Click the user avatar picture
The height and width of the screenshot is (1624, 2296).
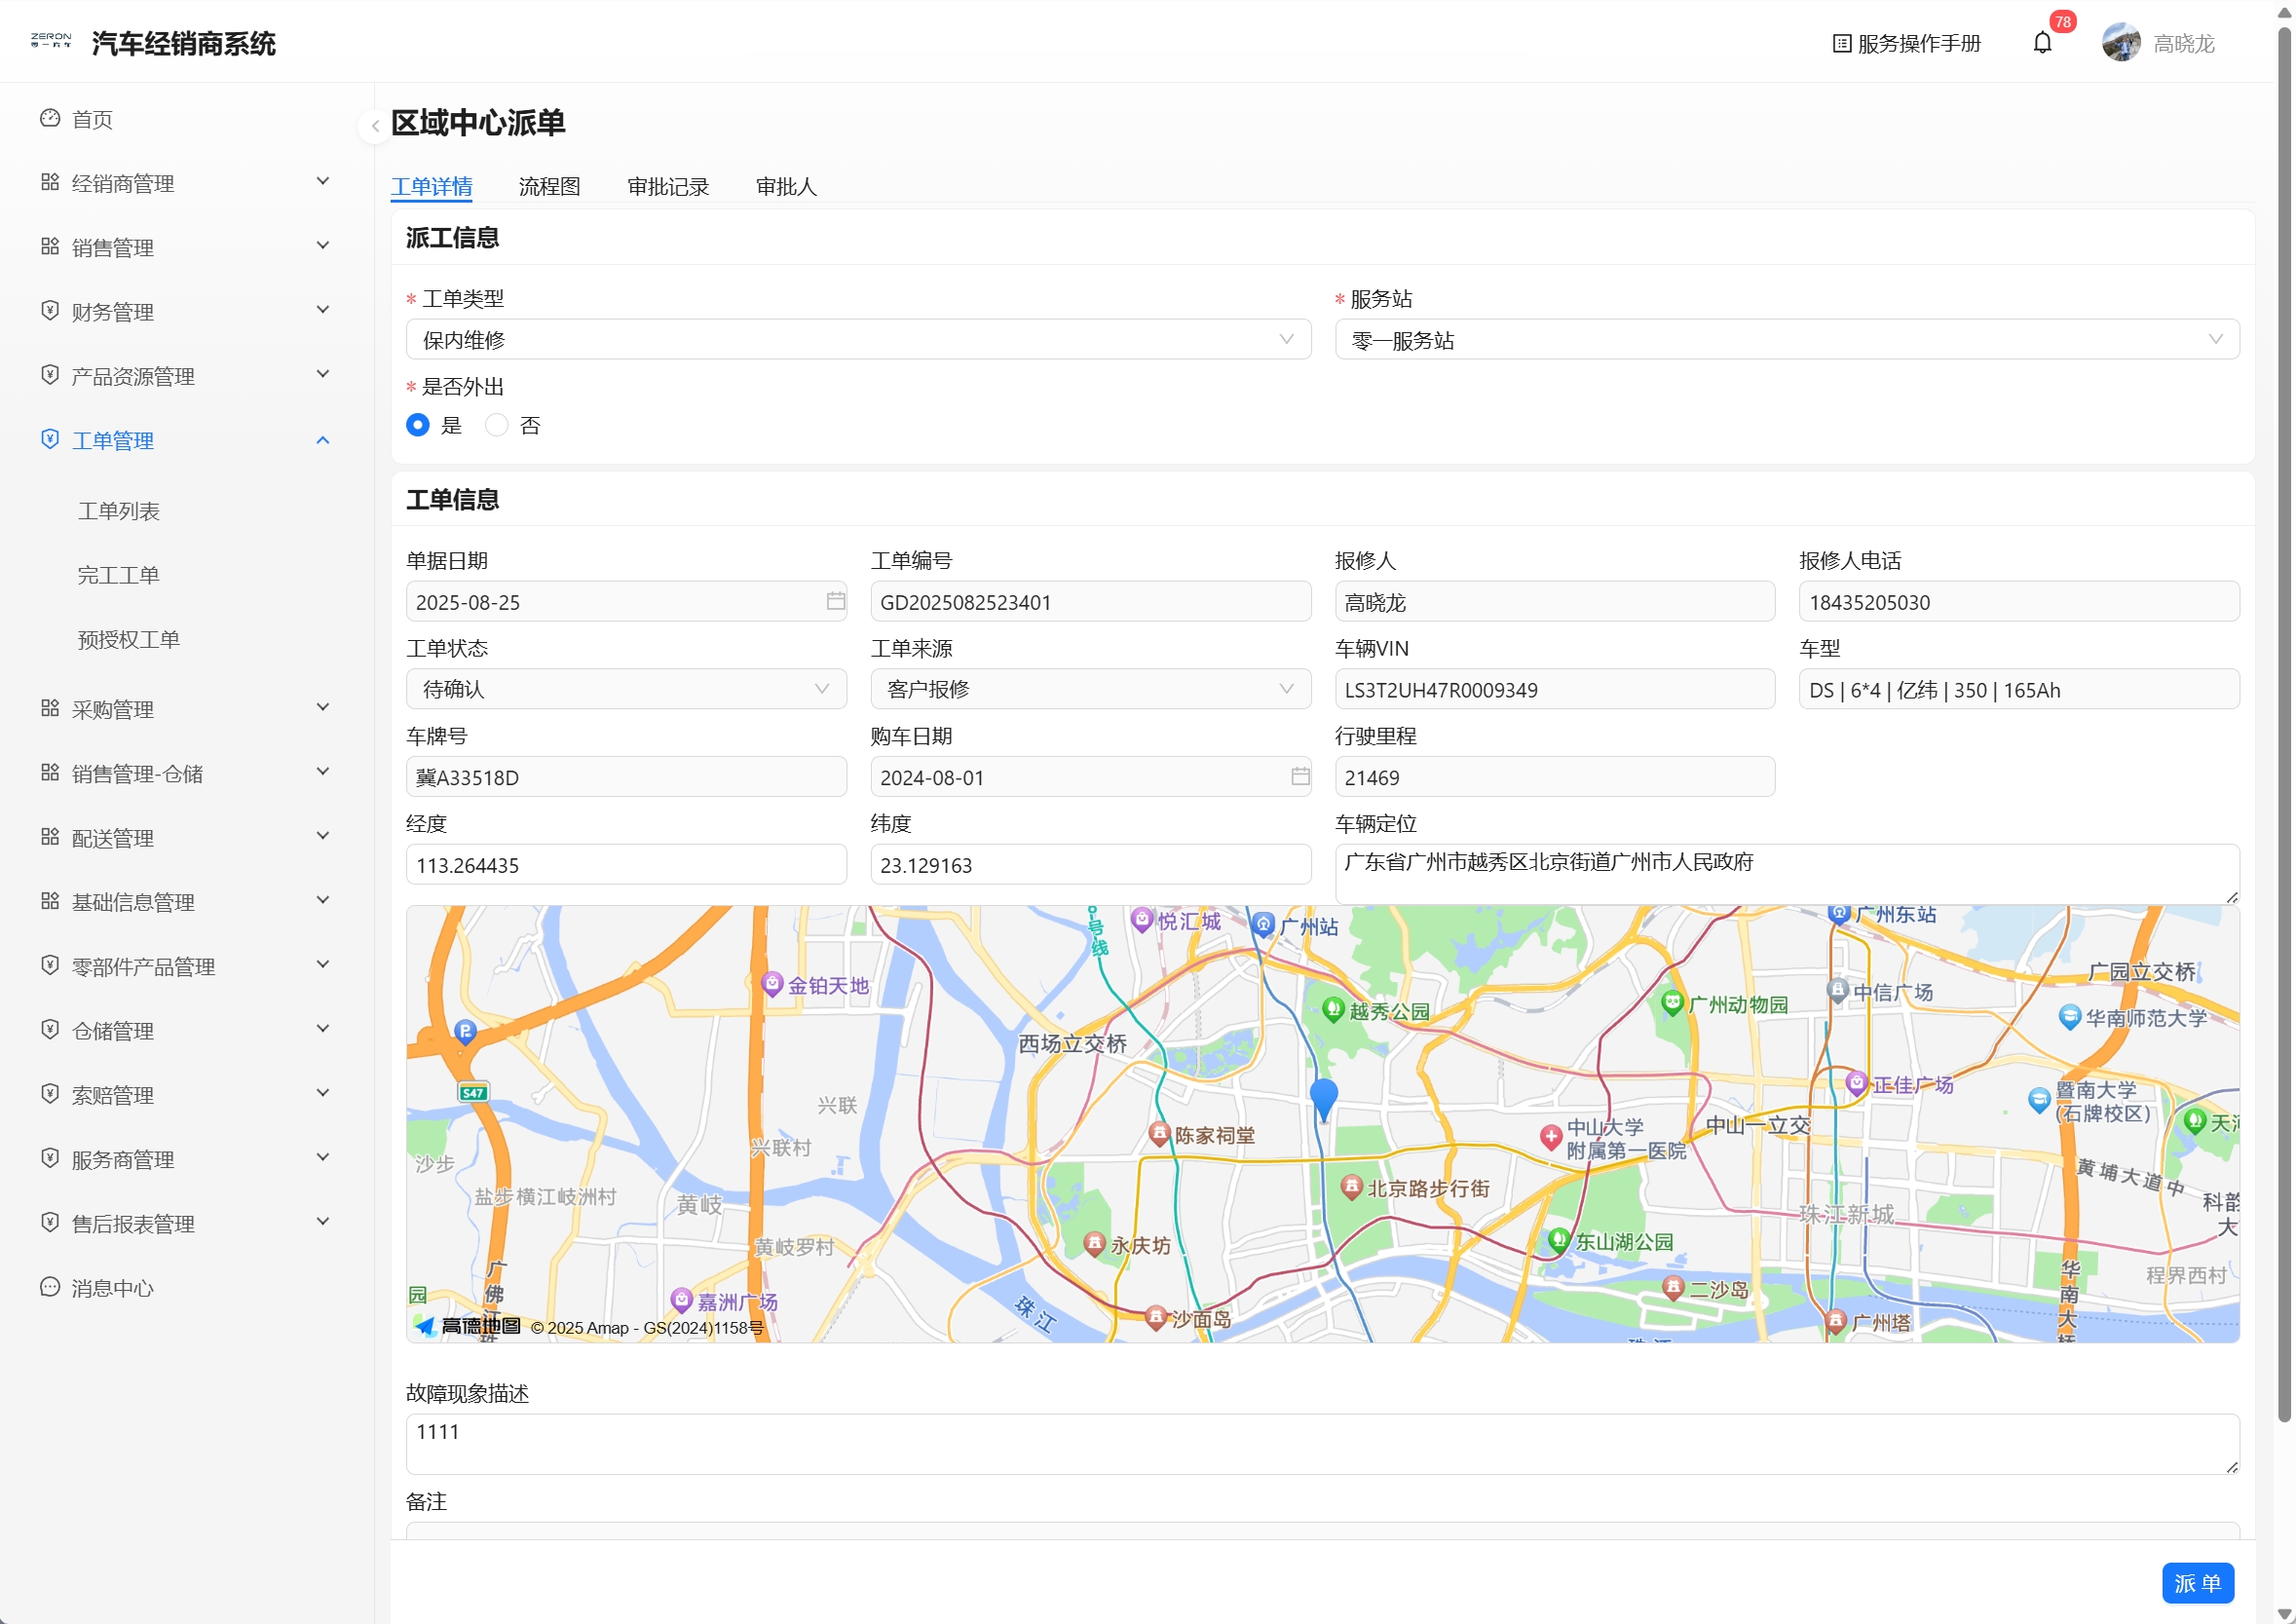coord(2121,43)
